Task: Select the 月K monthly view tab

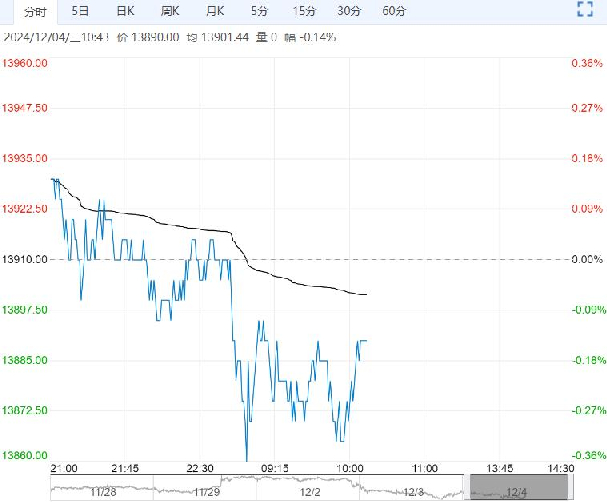Action: (214, 11)
